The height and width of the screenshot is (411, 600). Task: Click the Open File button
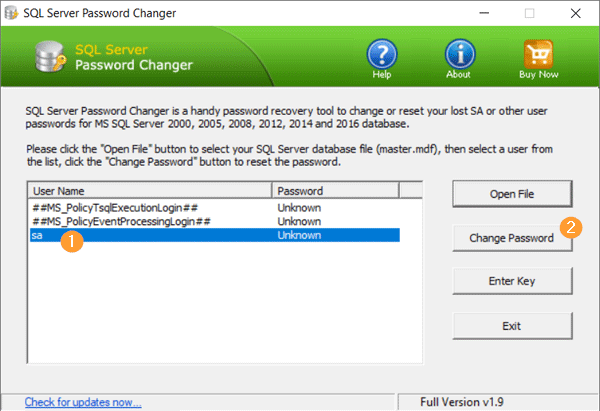514,193
